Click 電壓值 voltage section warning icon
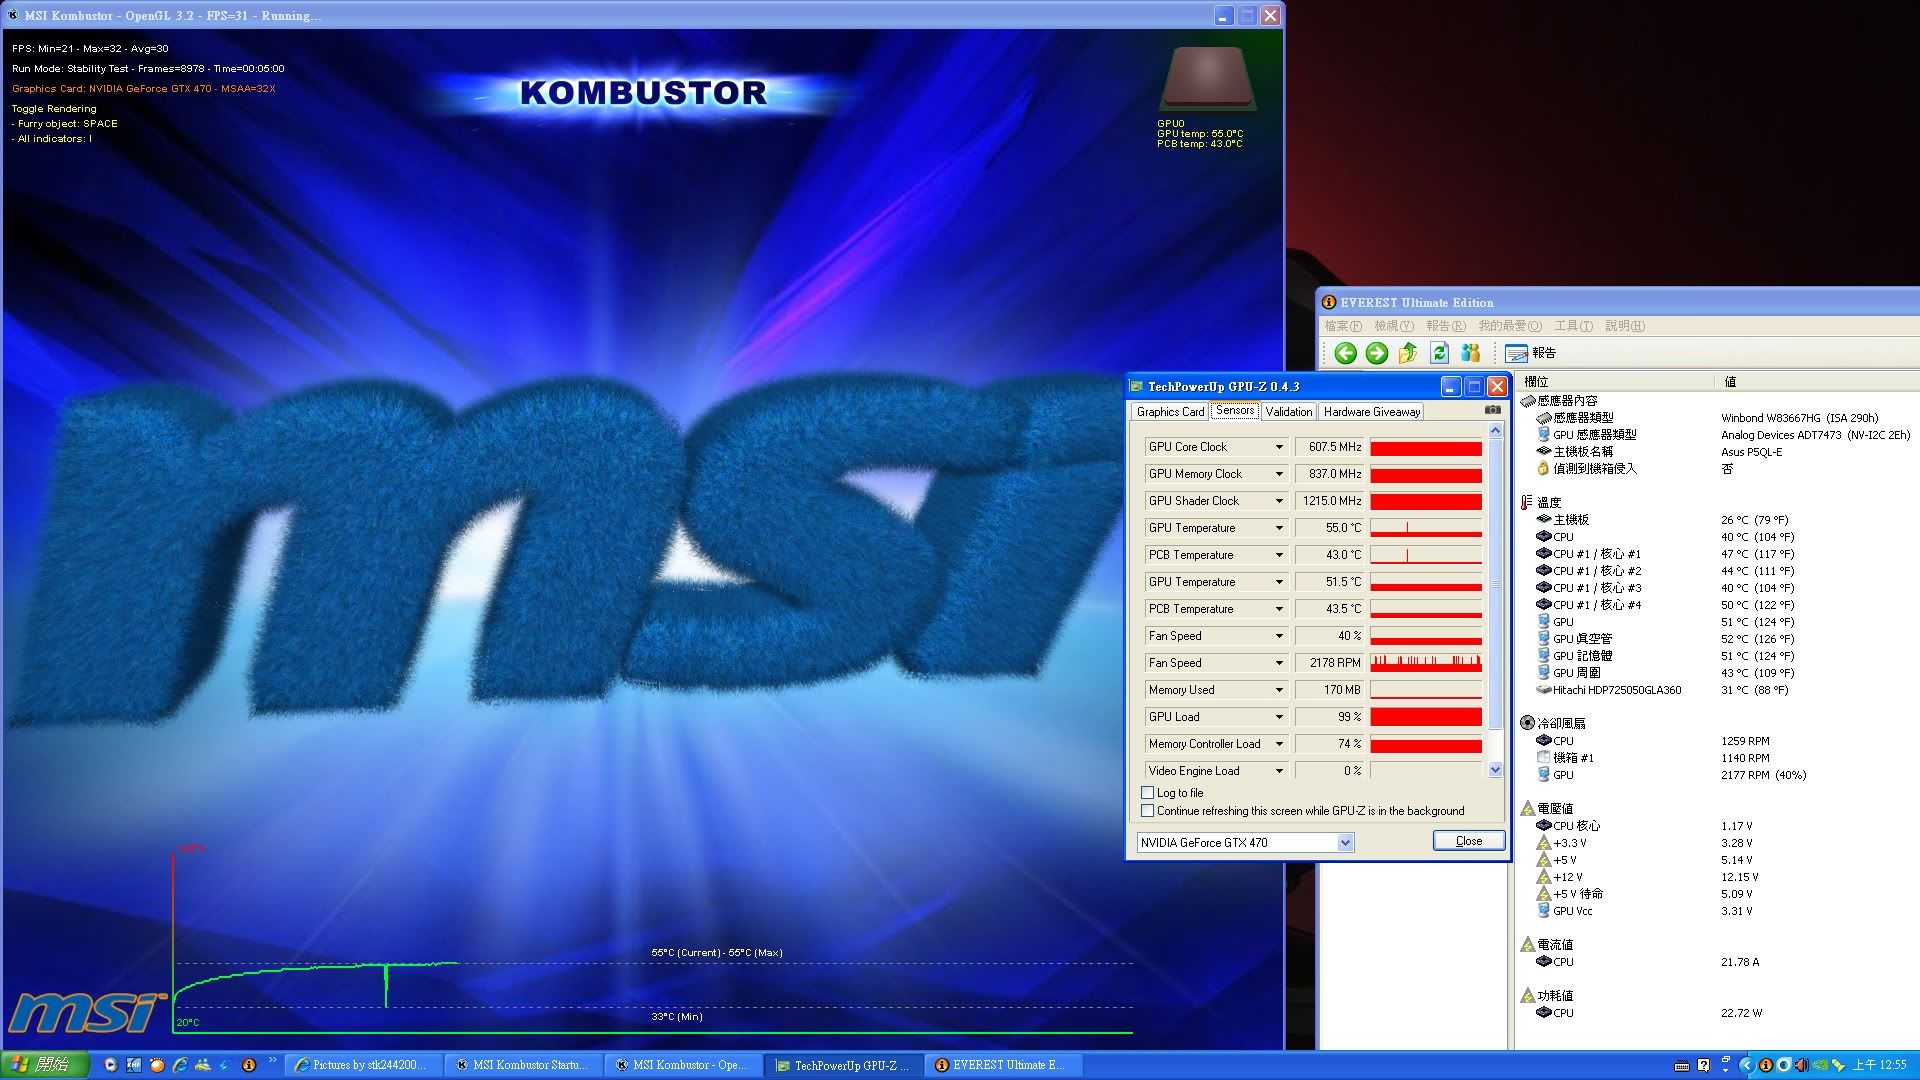1920x1080 pixels. [x=1528, y=808]
